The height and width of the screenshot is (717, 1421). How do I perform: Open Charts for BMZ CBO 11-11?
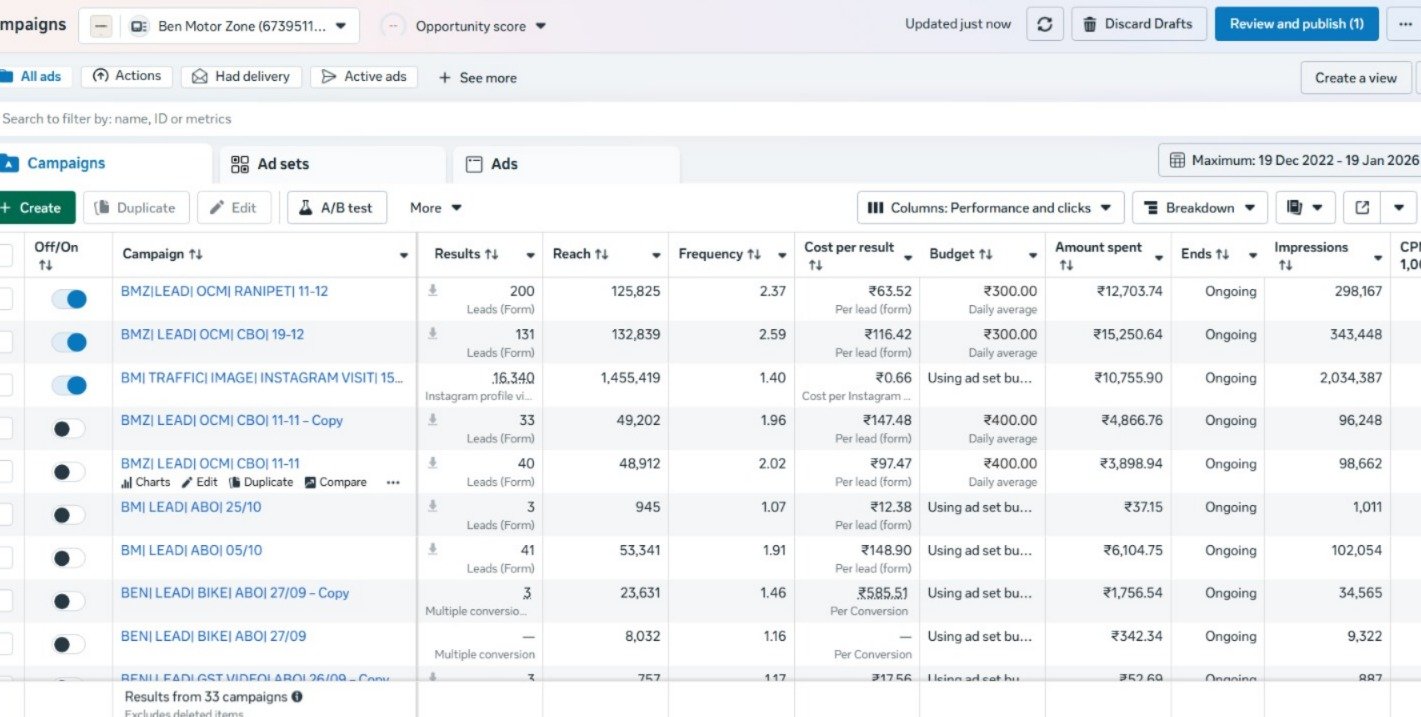click(146, 482)
